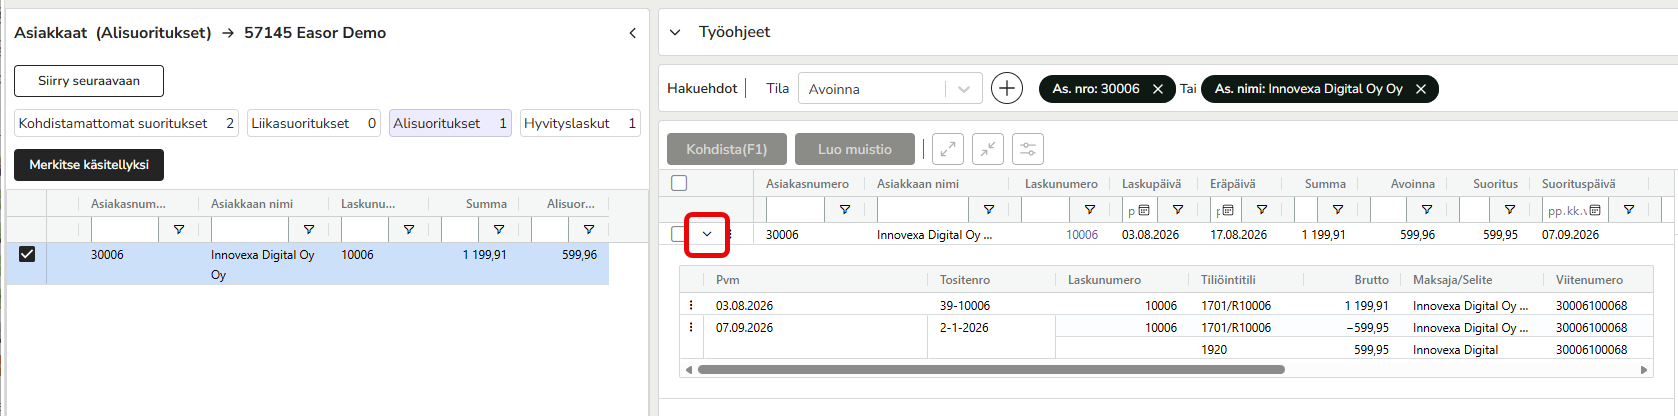Open the table settings sliders icon
1678x416 pixels.
1028,149
